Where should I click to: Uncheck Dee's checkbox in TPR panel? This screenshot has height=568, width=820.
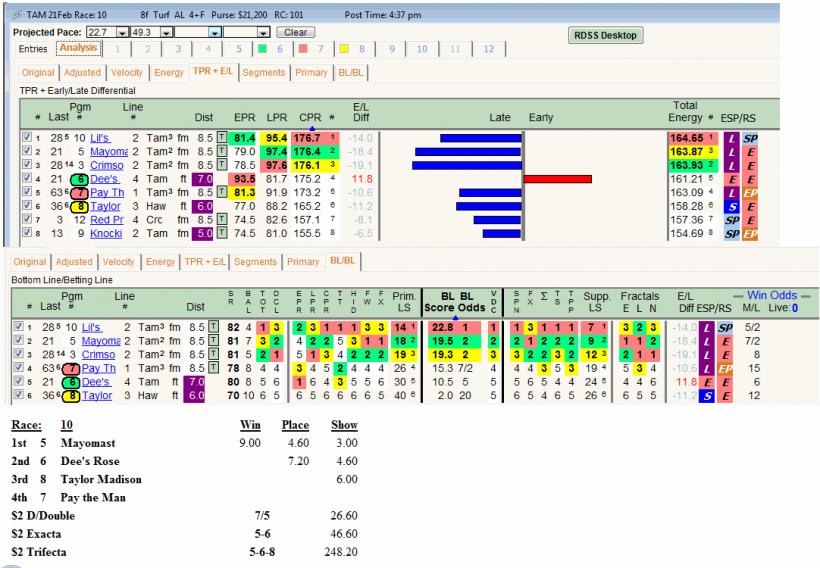pos(27,178)
